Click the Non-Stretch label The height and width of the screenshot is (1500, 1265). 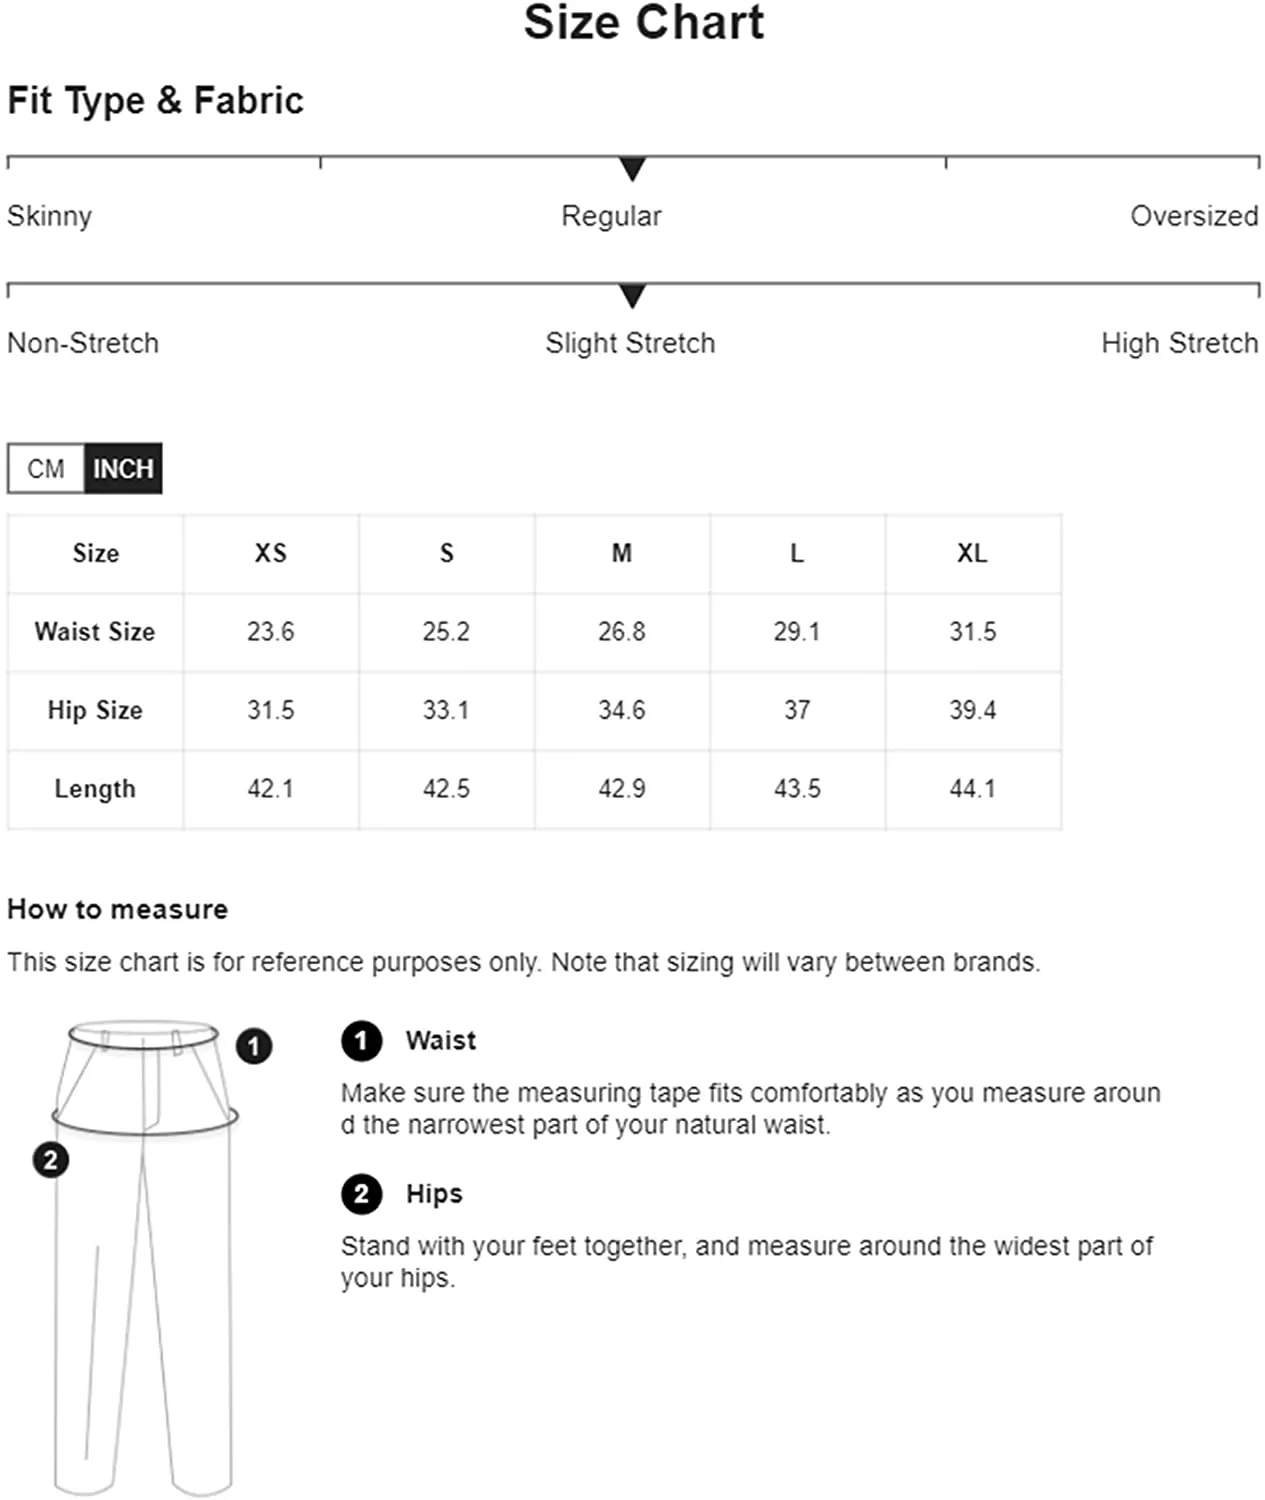click(83, 343)
